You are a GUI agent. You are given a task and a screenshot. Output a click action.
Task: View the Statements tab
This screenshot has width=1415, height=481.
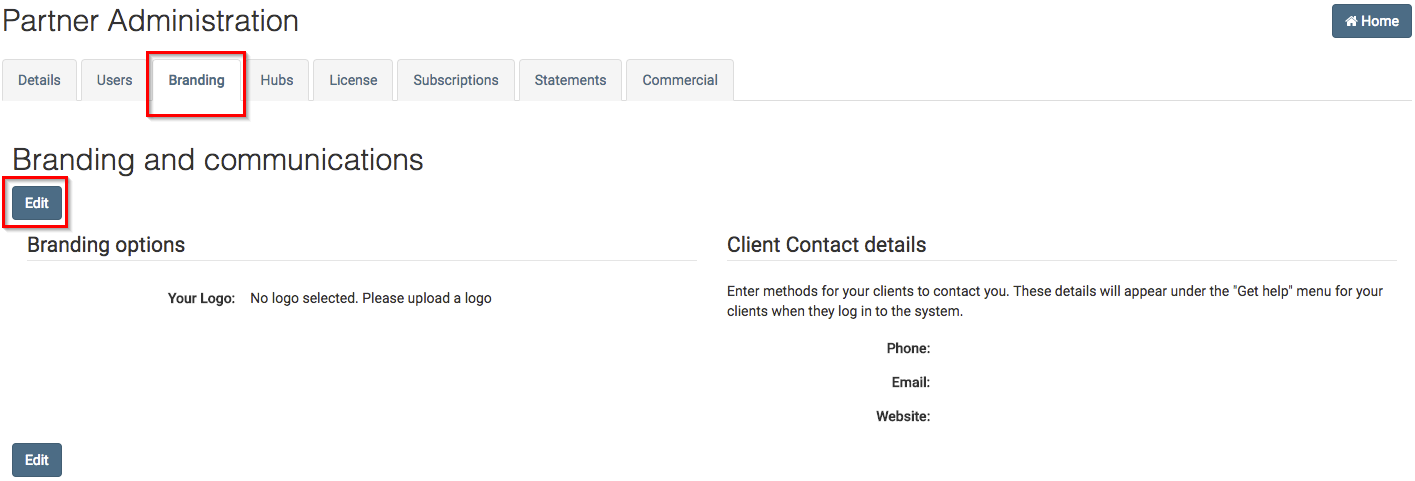click(570, 80)
